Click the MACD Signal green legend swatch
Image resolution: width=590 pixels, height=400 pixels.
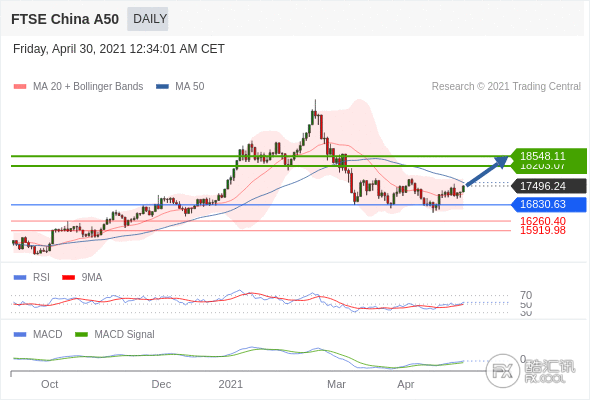pos(81,335)
